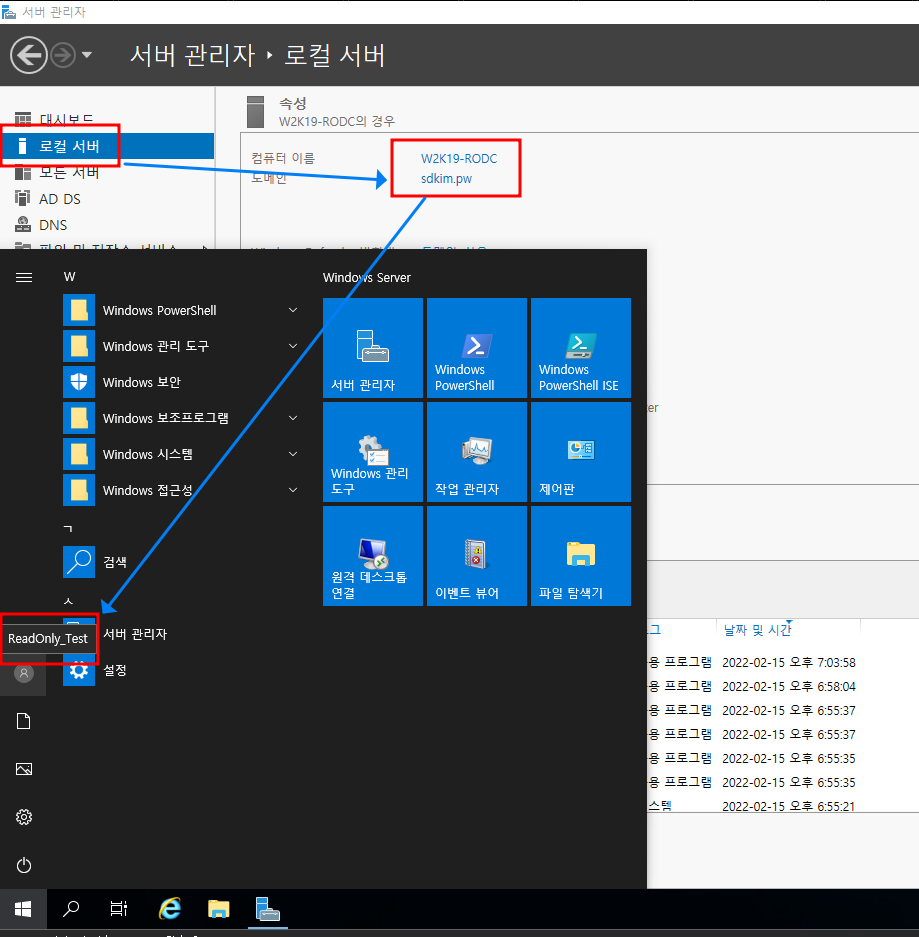Switch to Server Manager on the taskbar
Screen dimensions: 919x937
coord(268,909)
